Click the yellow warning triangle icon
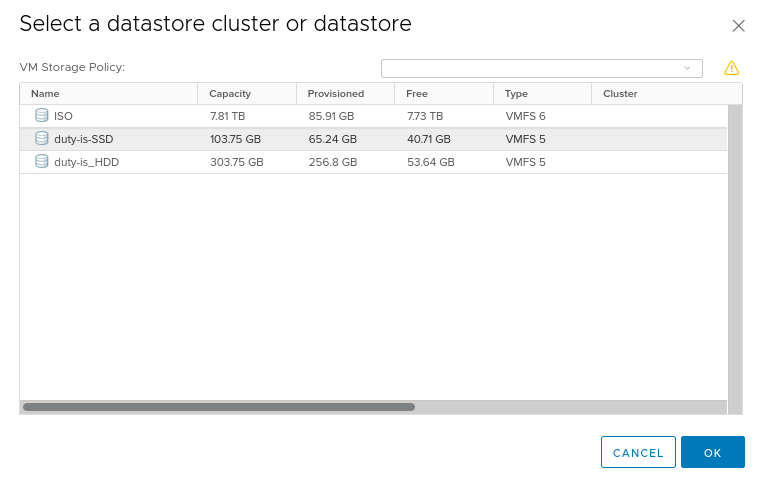Viewport: 764px width, 487px height. coord(731,68)
